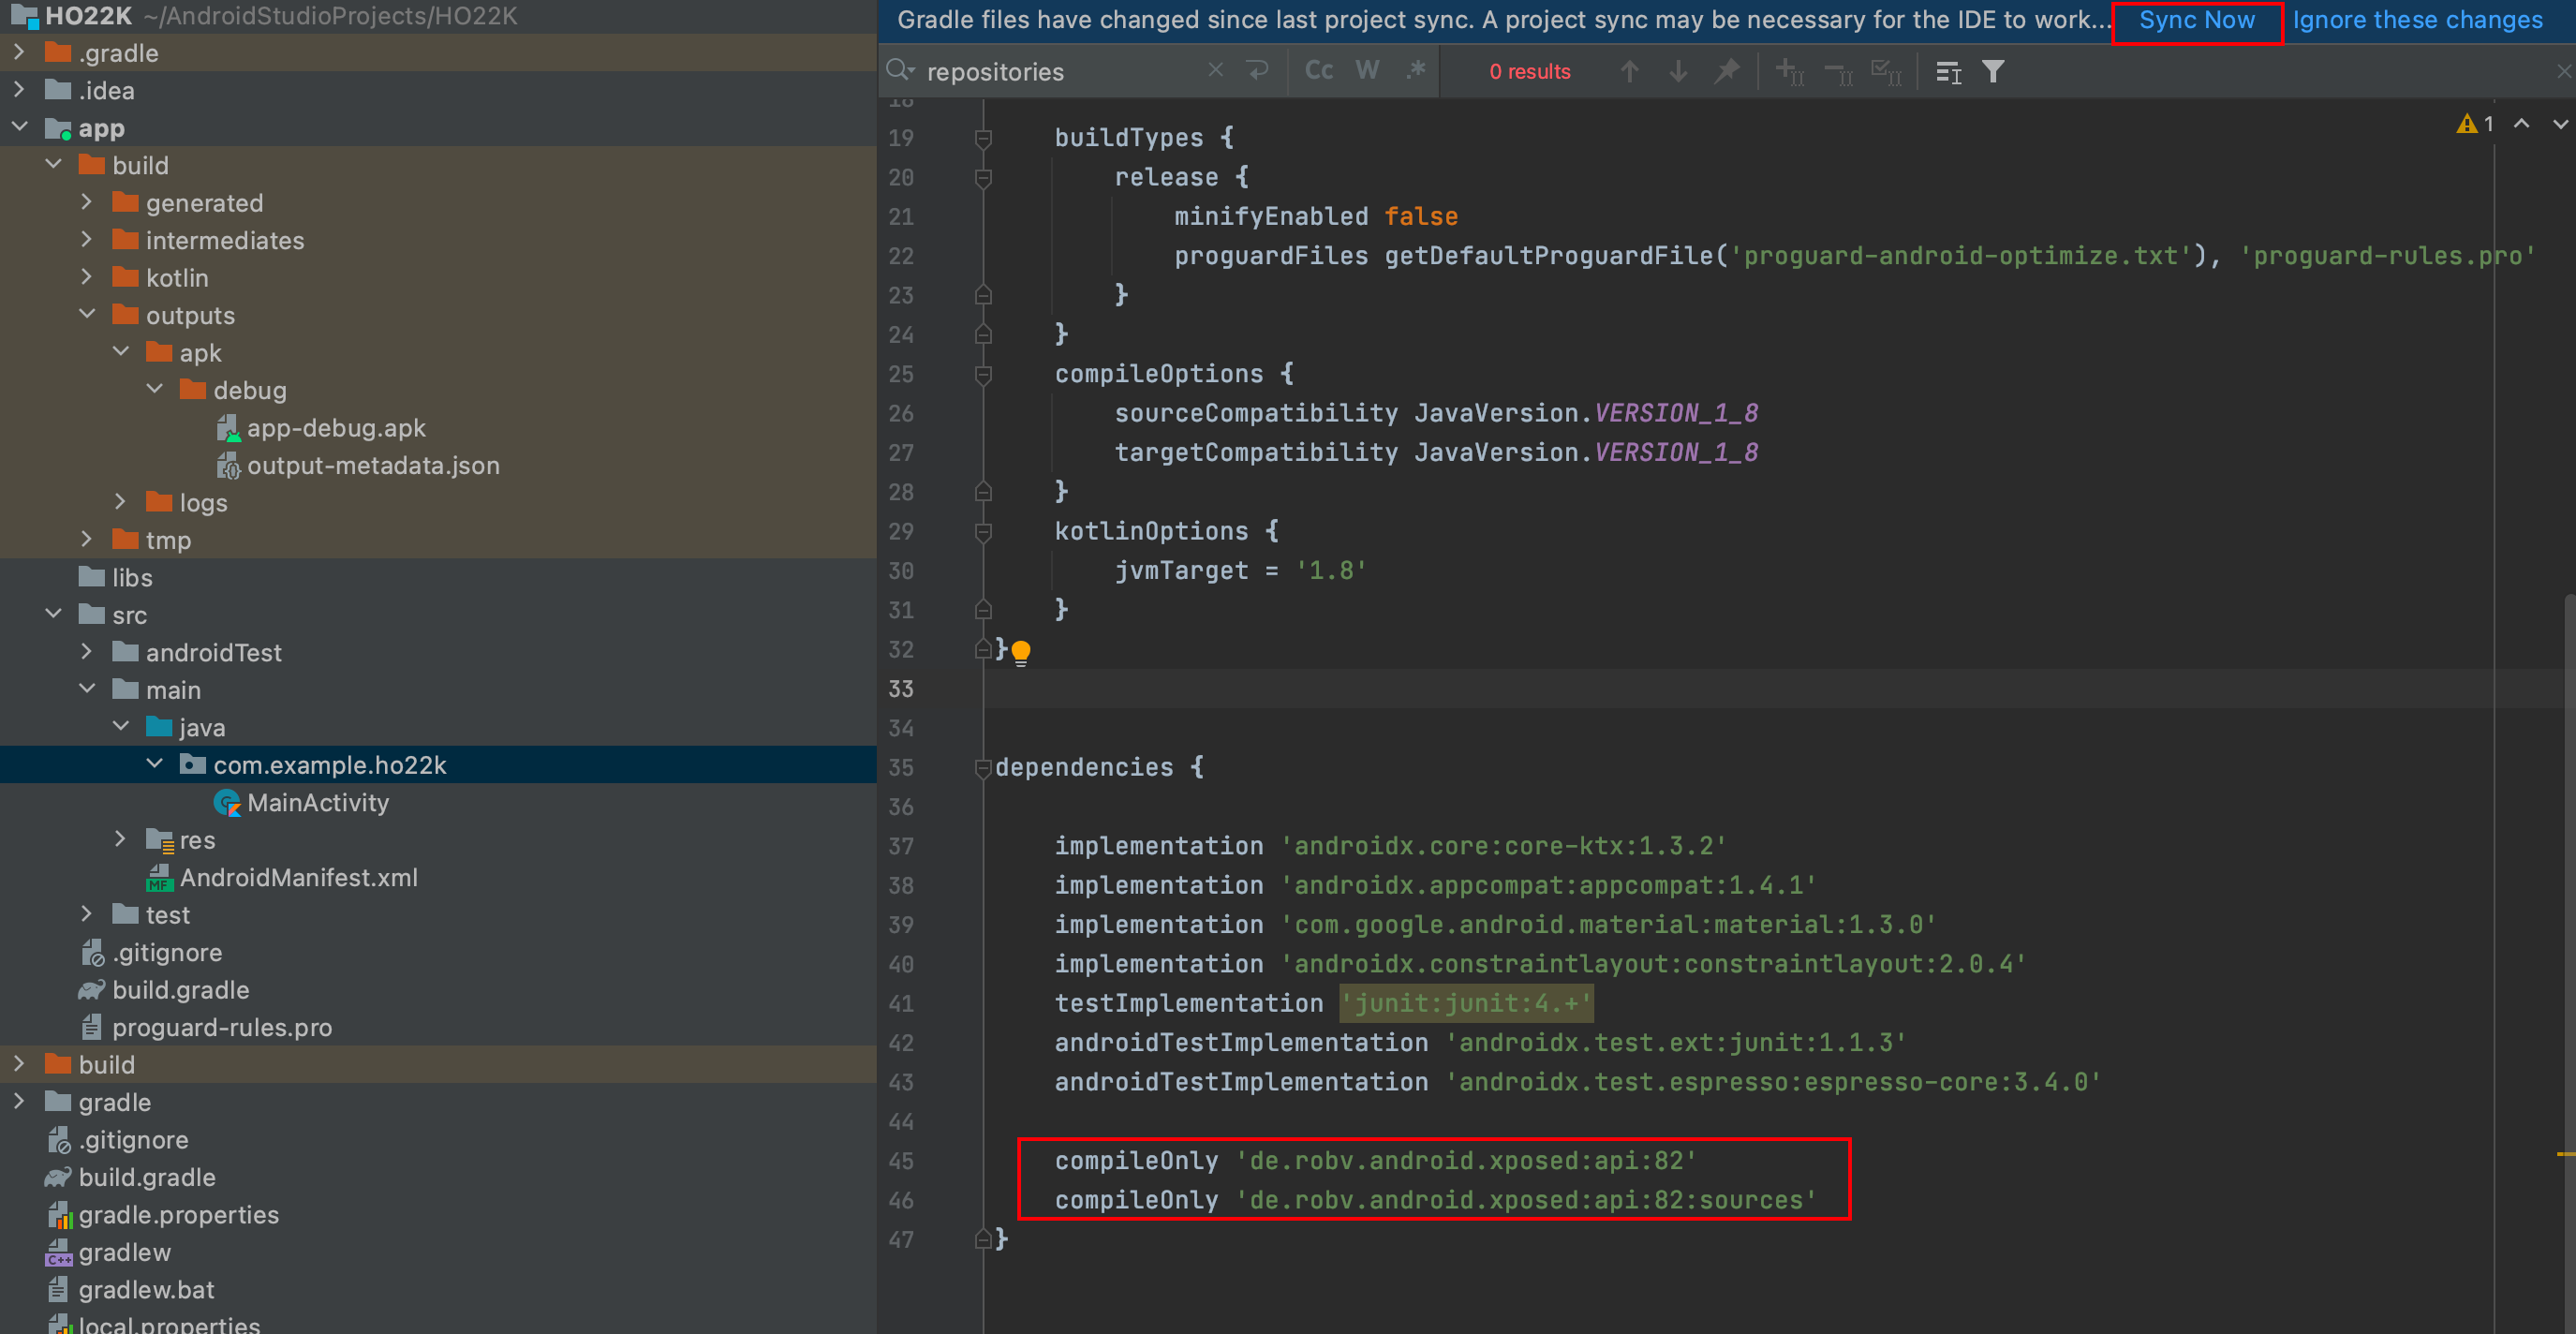Expand the .idea folder

[19, 90]
